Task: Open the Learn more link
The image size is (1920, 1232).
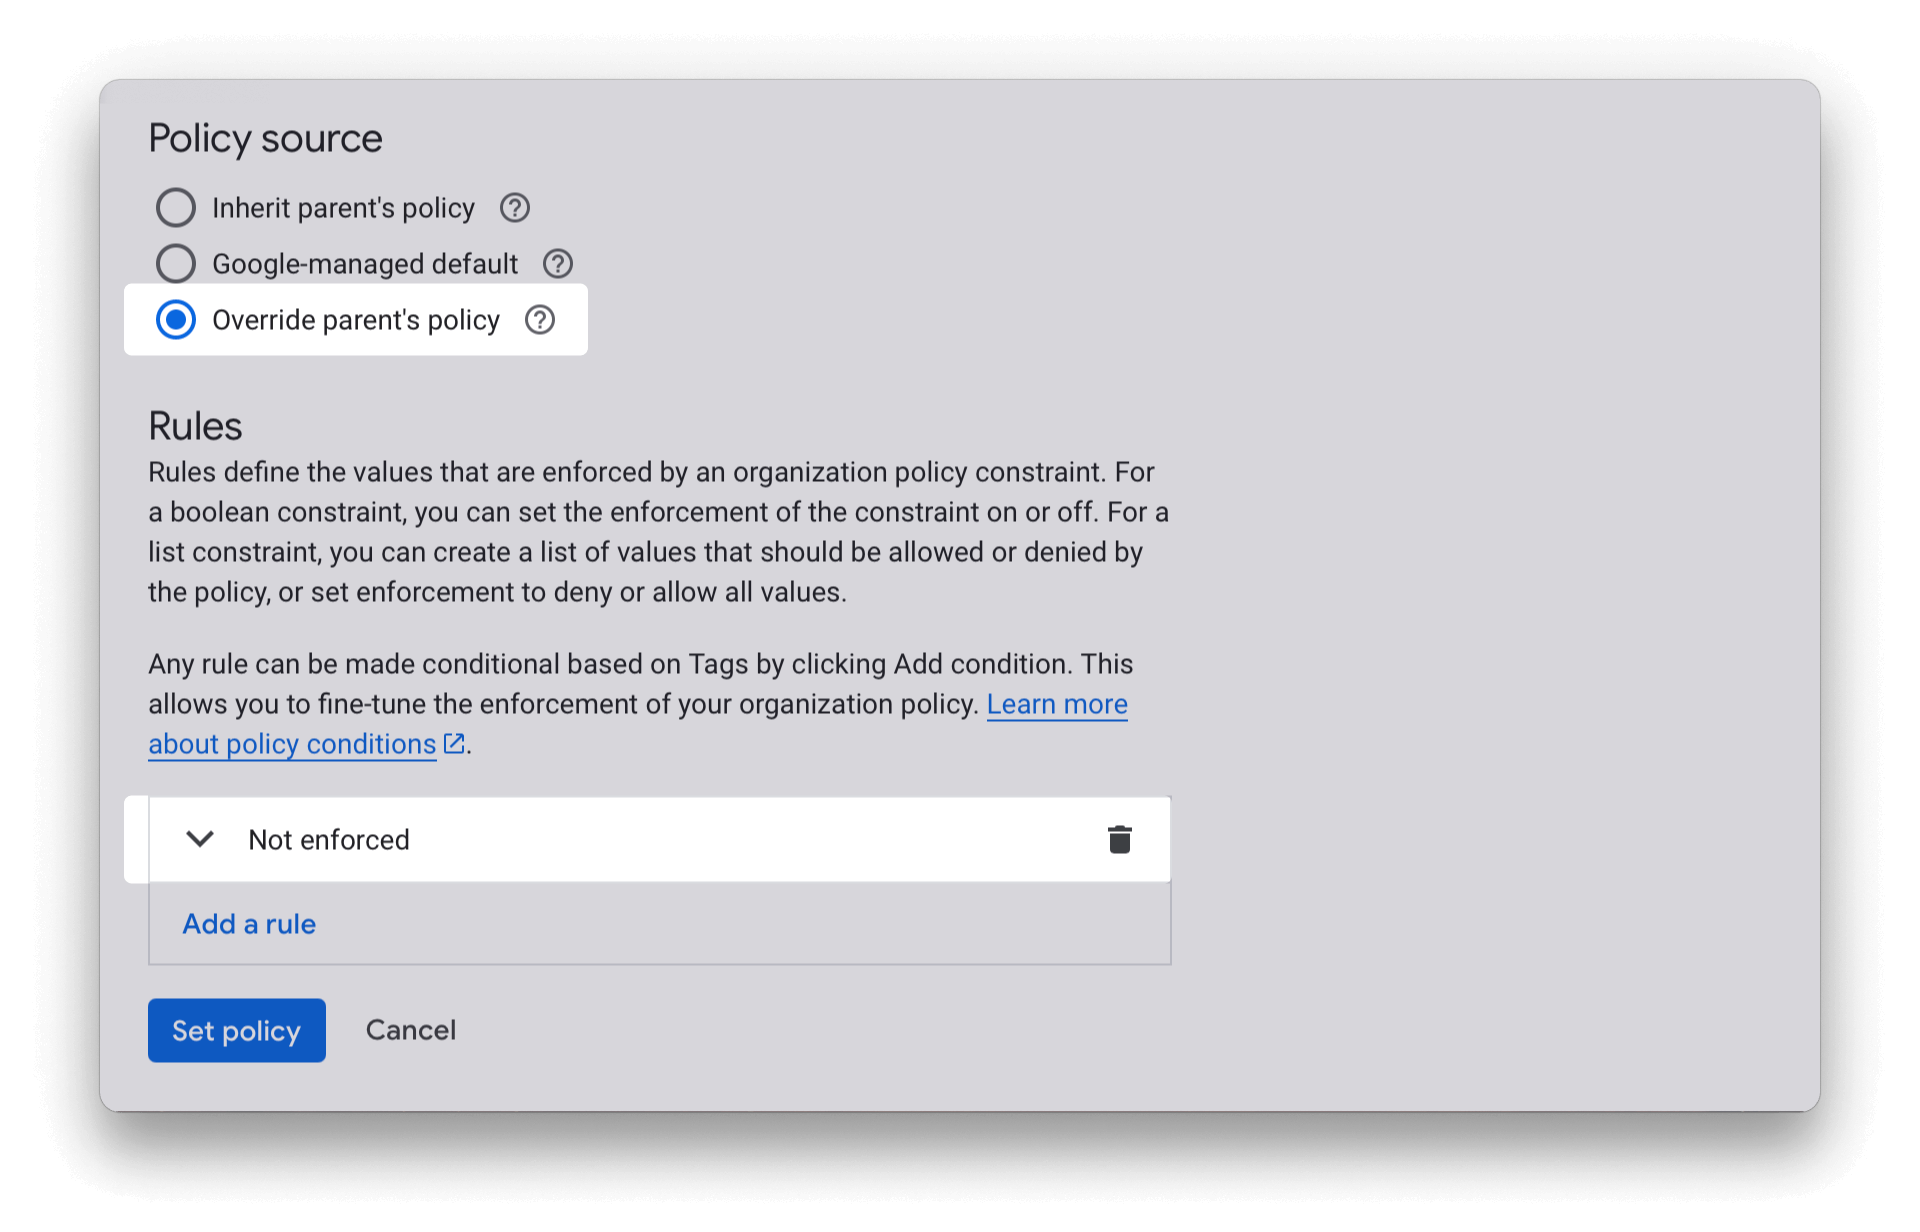Action: pyautogui.click(x=1056, y=704)
